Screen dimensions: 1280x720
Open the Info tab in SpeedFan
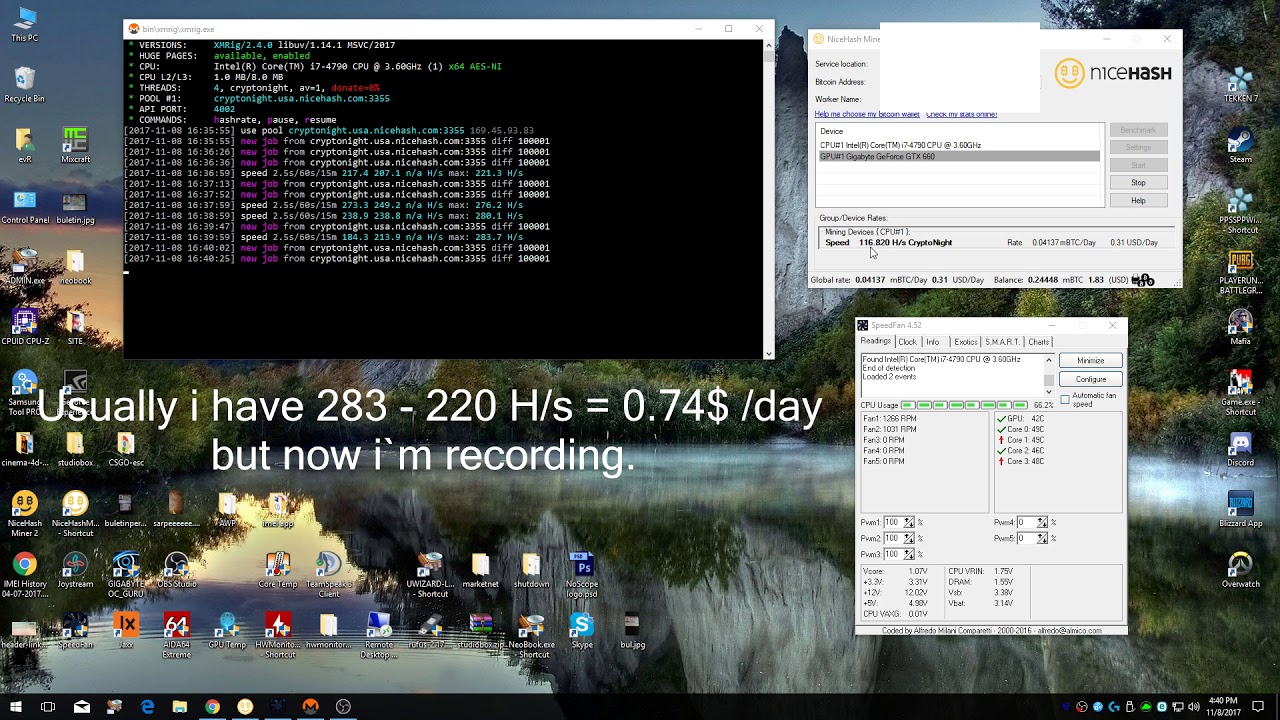pyautogui.click(x=933, y=342)
